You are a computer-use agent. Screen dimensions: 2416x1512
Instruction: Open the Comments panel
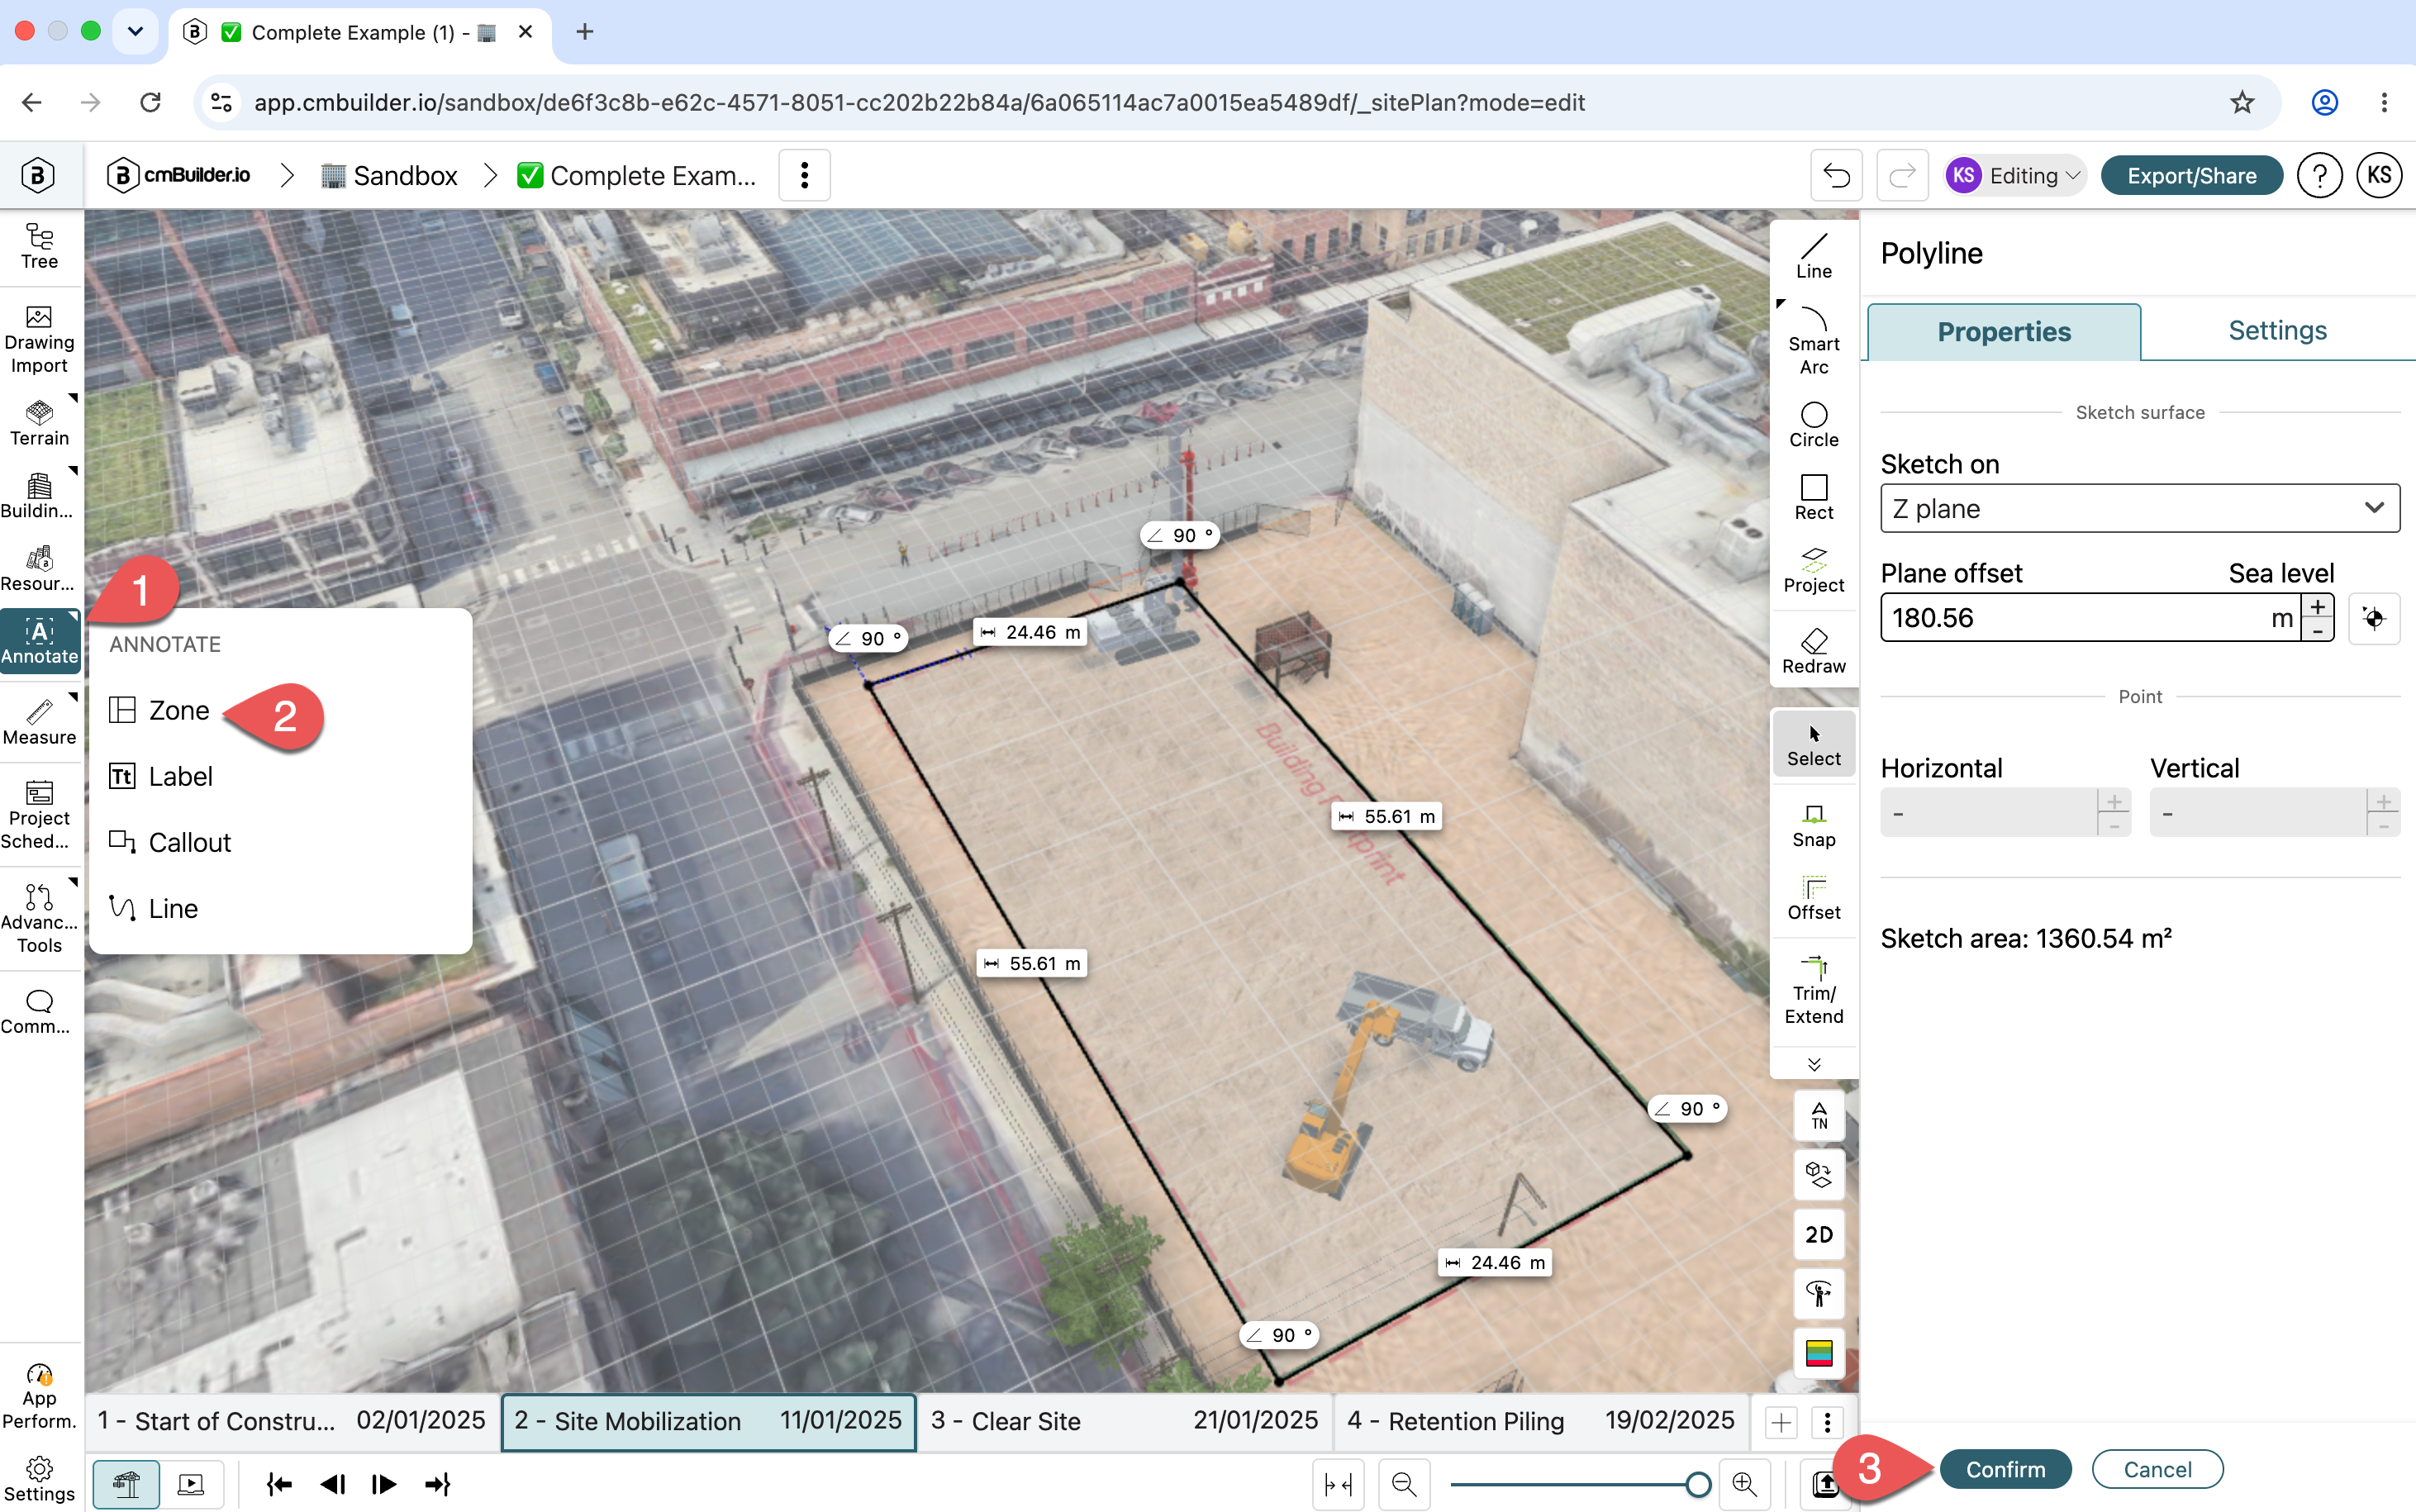[x=40, y=1012]
